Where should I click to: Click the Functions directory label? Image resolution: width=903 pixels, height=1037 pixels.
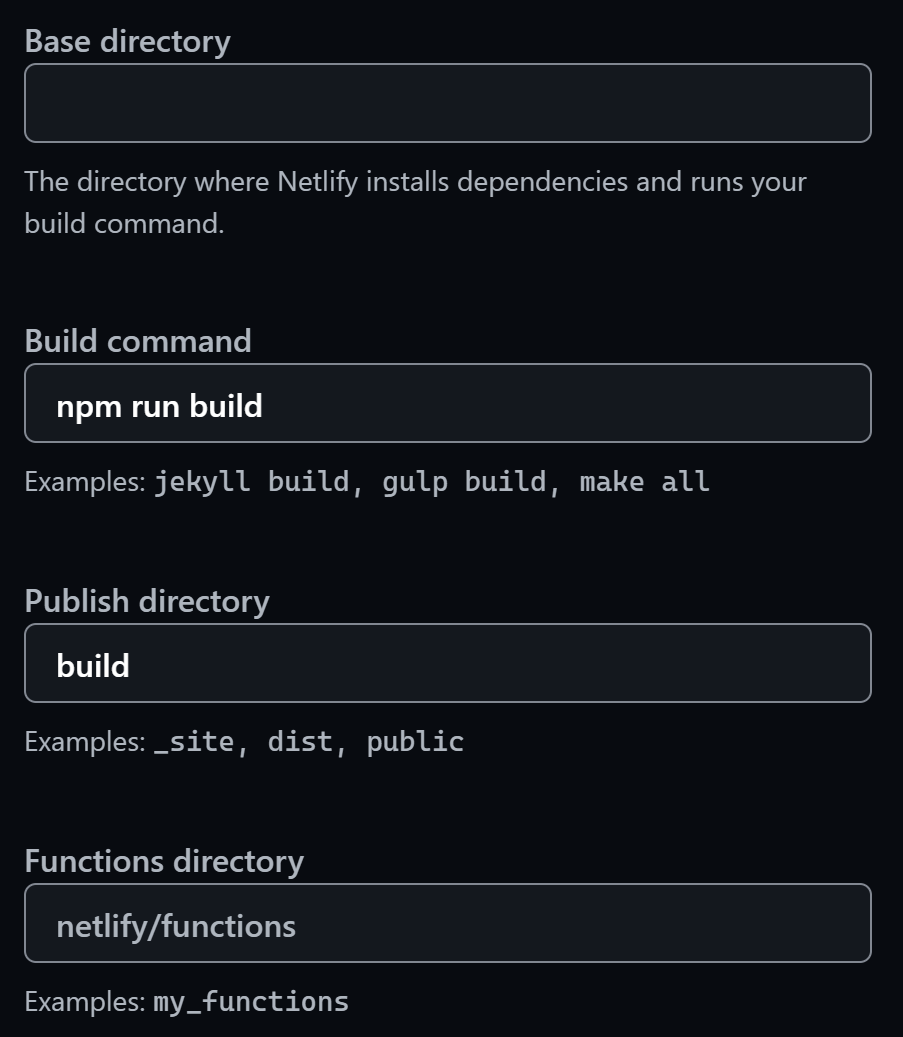pyautogui.click(x=165, y=861)
